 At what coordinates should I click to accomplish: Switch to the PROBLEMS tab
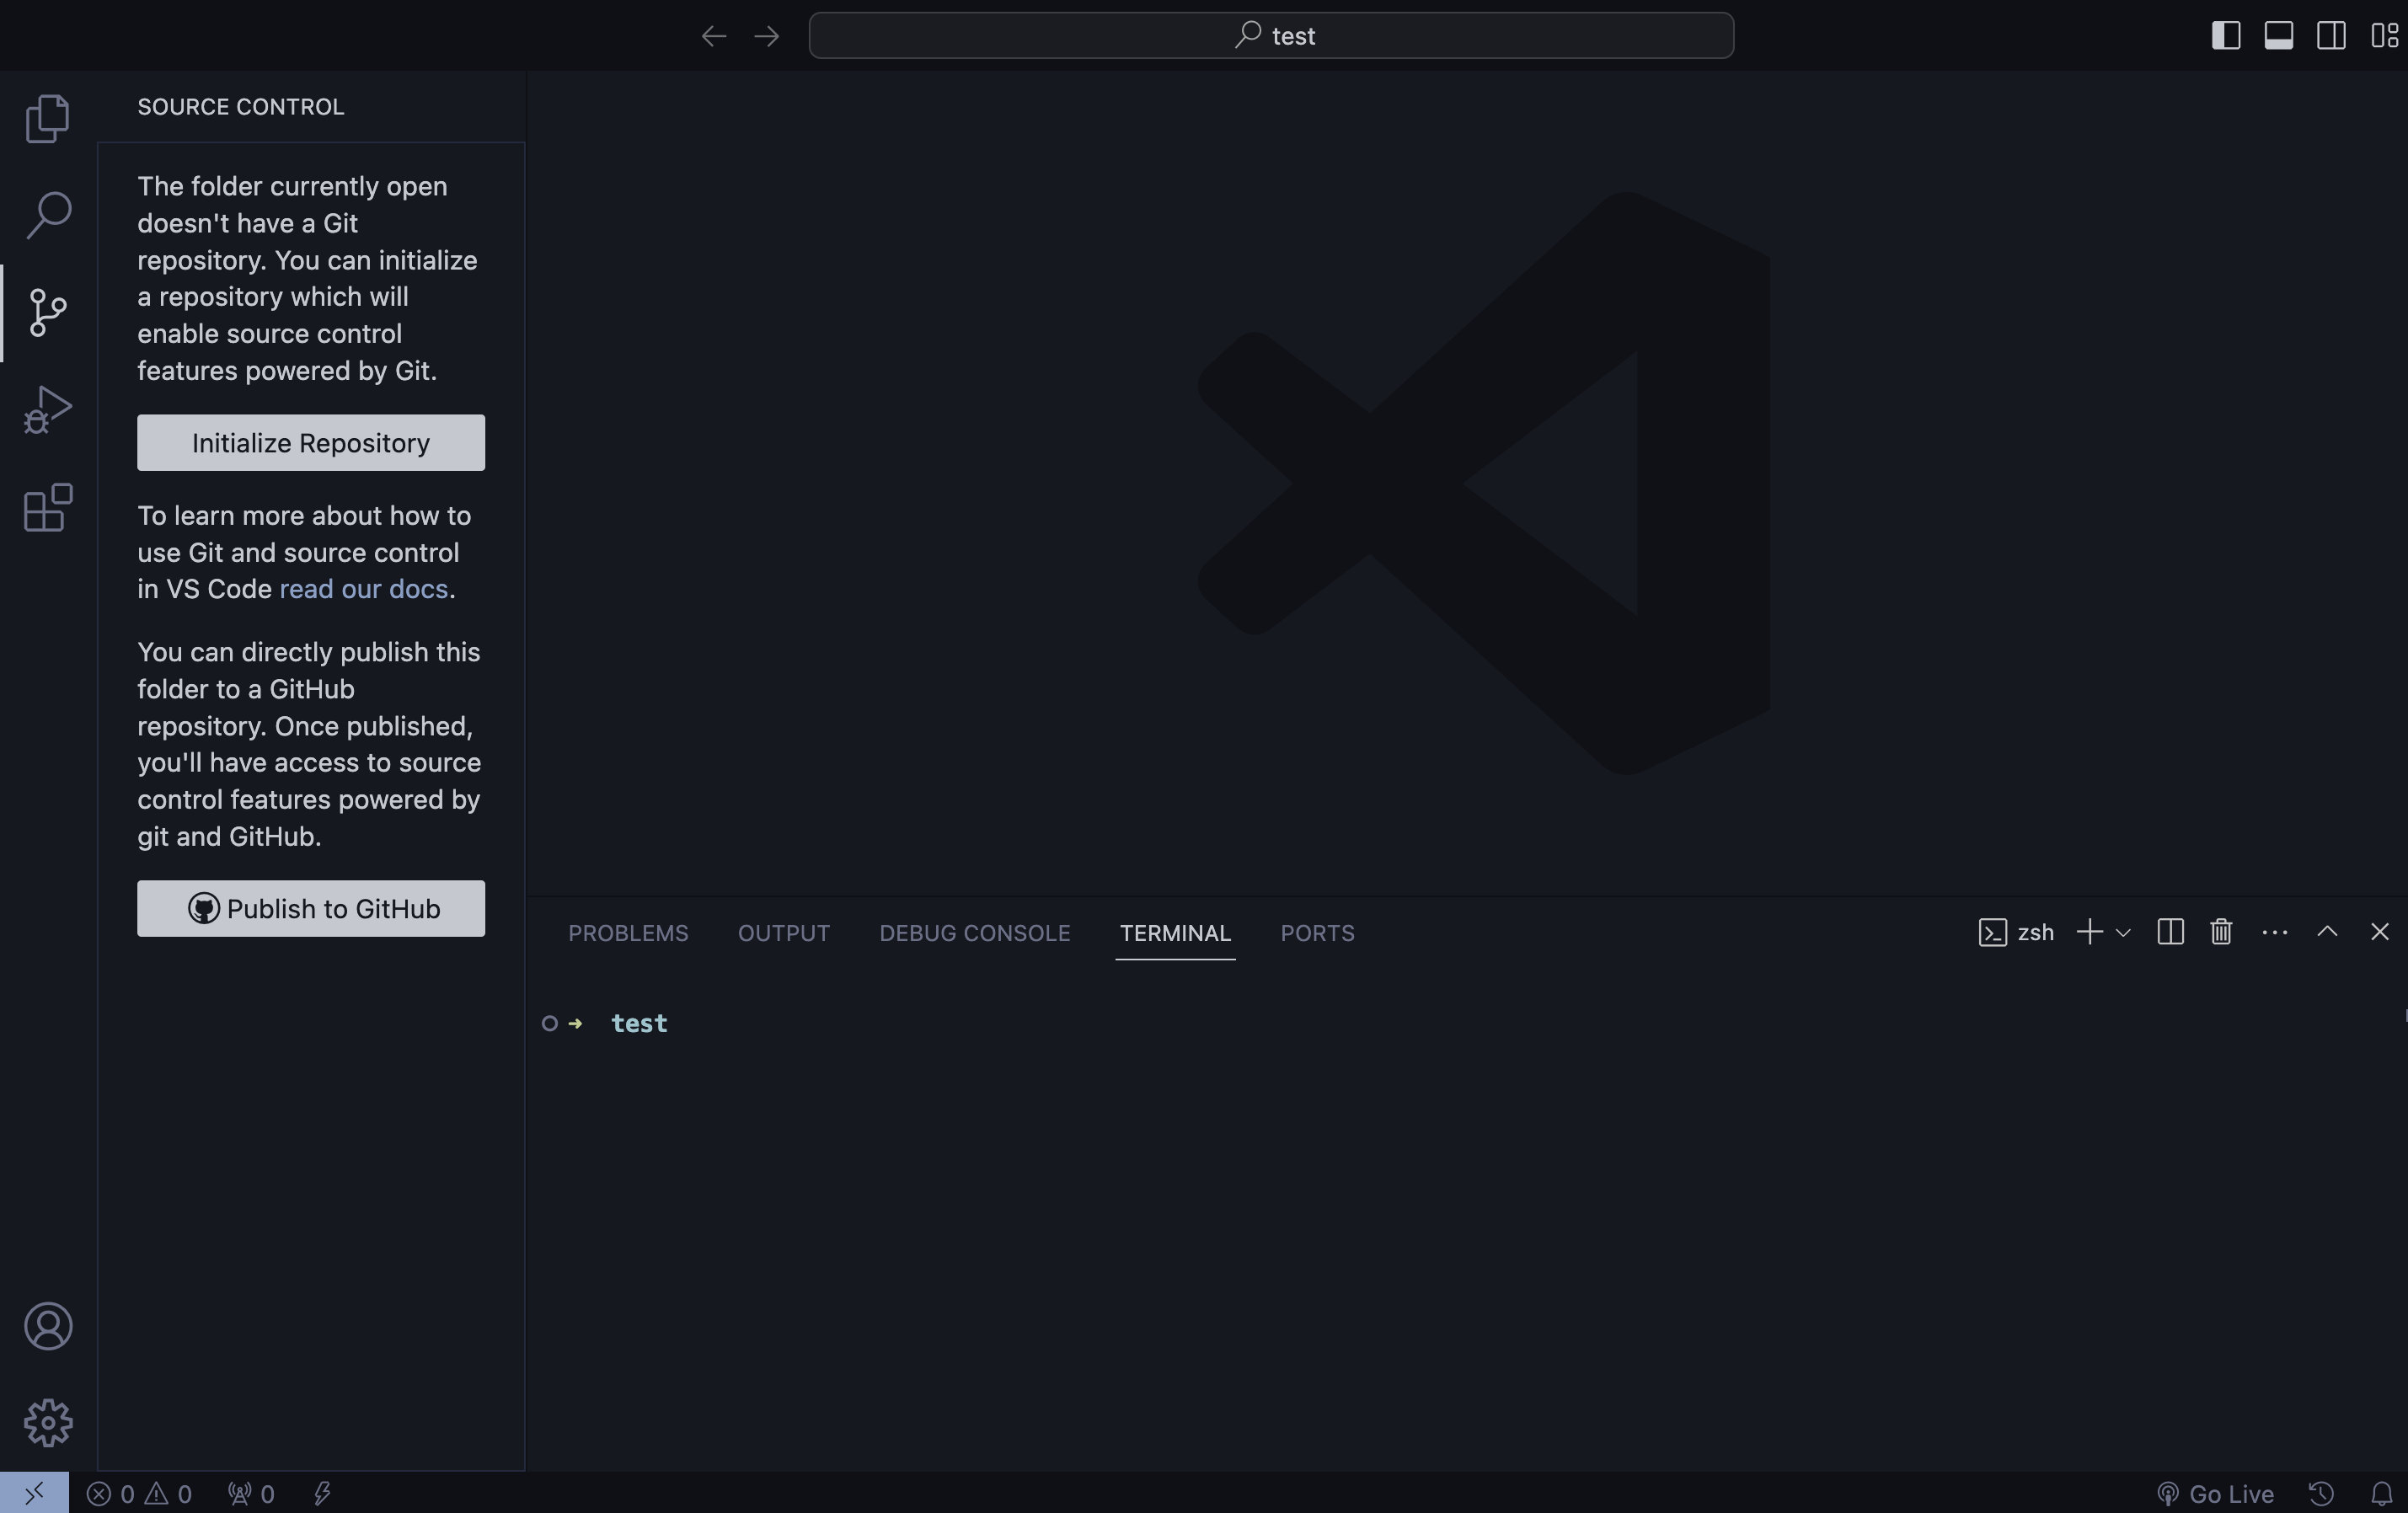(x=628, y=933)
